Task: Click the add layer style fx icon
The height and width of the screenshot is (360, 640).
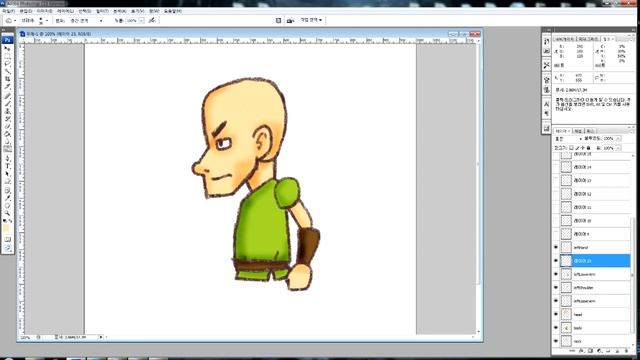Action: tap(581, 351)
